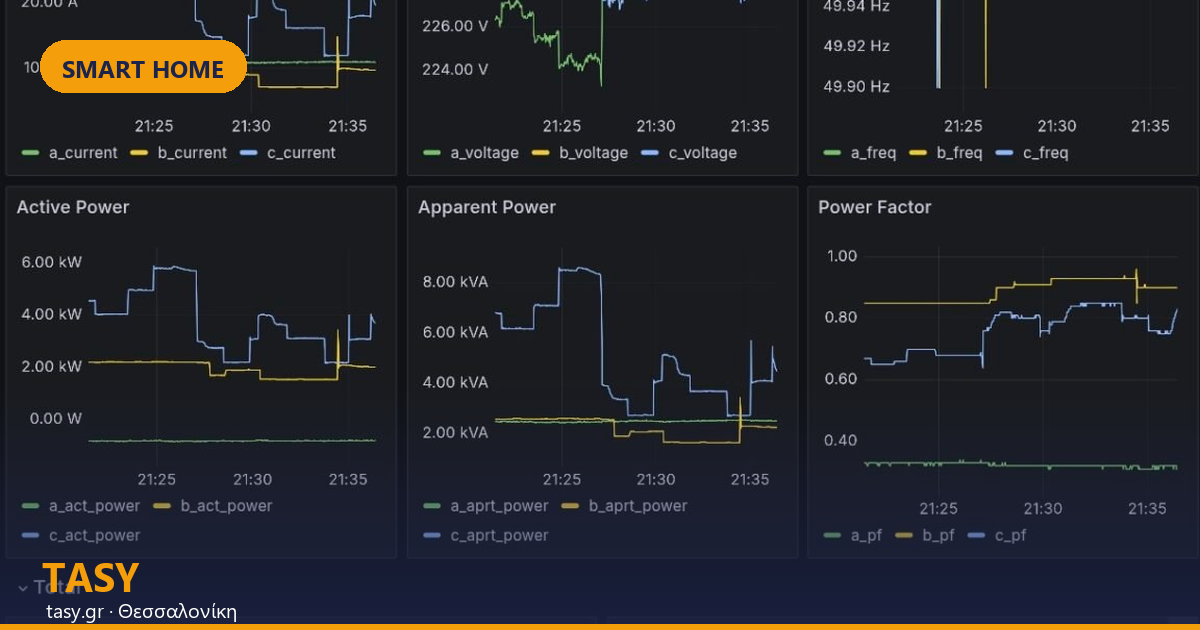This screenshot has height=630, width=1200.
Task: Toggle the a_current series in legend
Action: pos(69,153)
